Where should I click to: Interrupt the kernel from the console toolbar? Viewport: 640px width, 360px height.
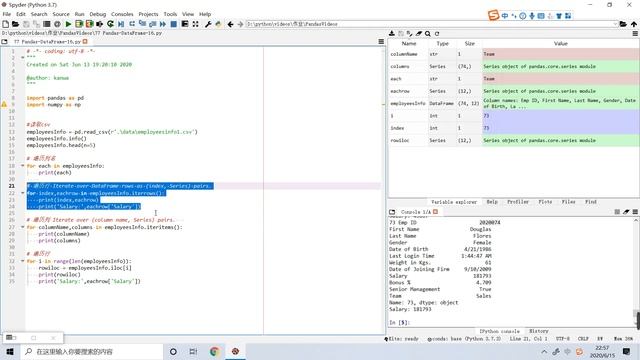click(617, 212)
